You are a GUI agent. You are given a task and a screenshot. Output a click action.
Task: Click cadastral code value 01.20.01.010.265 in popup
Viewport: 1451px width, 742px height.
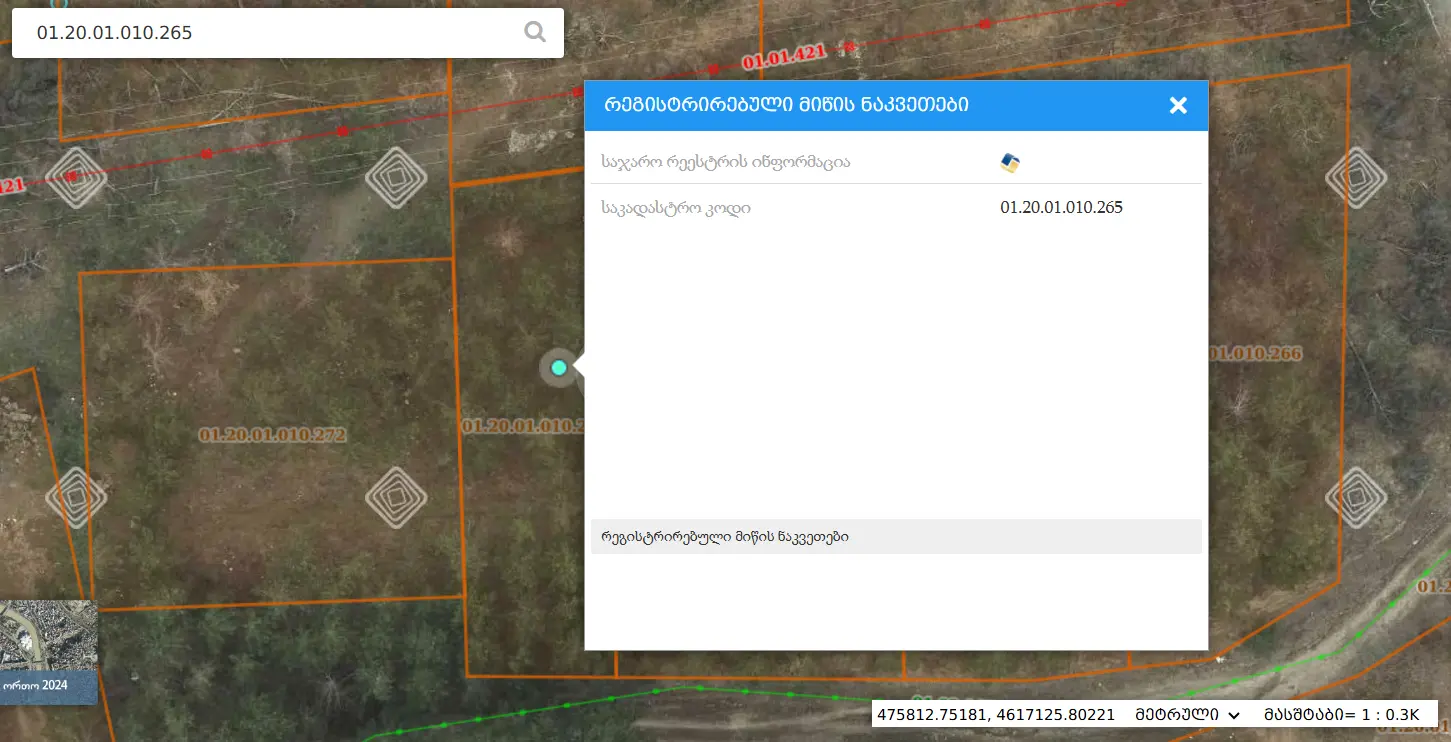(1061, 208)
